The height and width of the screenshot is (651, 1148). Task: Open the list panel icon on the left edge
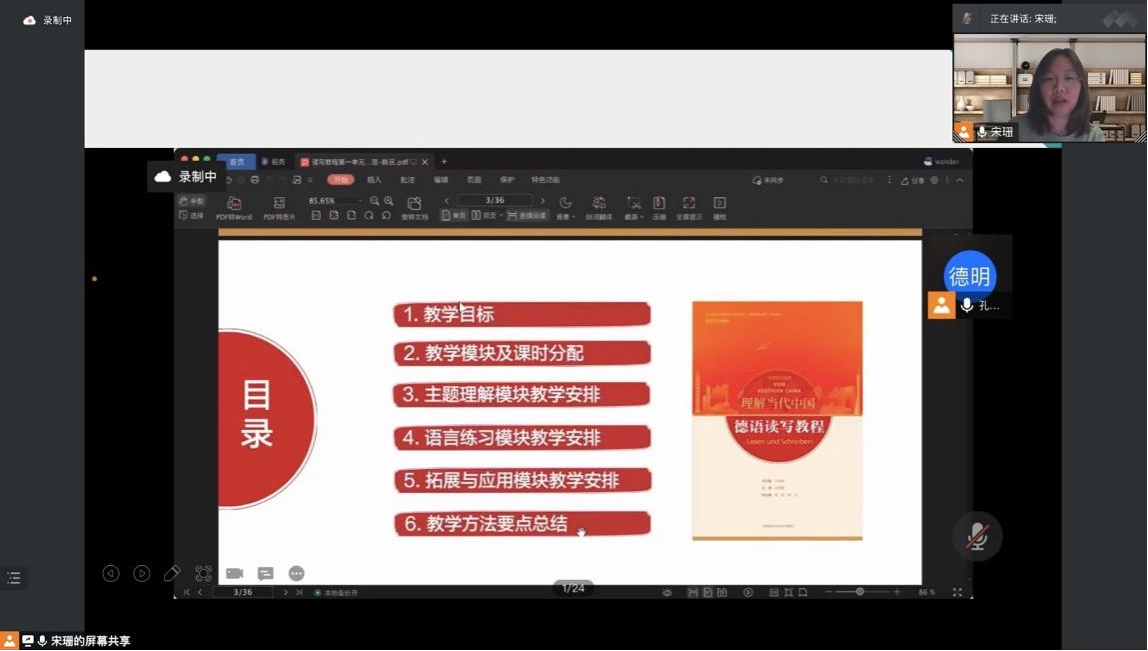(14, 578)
